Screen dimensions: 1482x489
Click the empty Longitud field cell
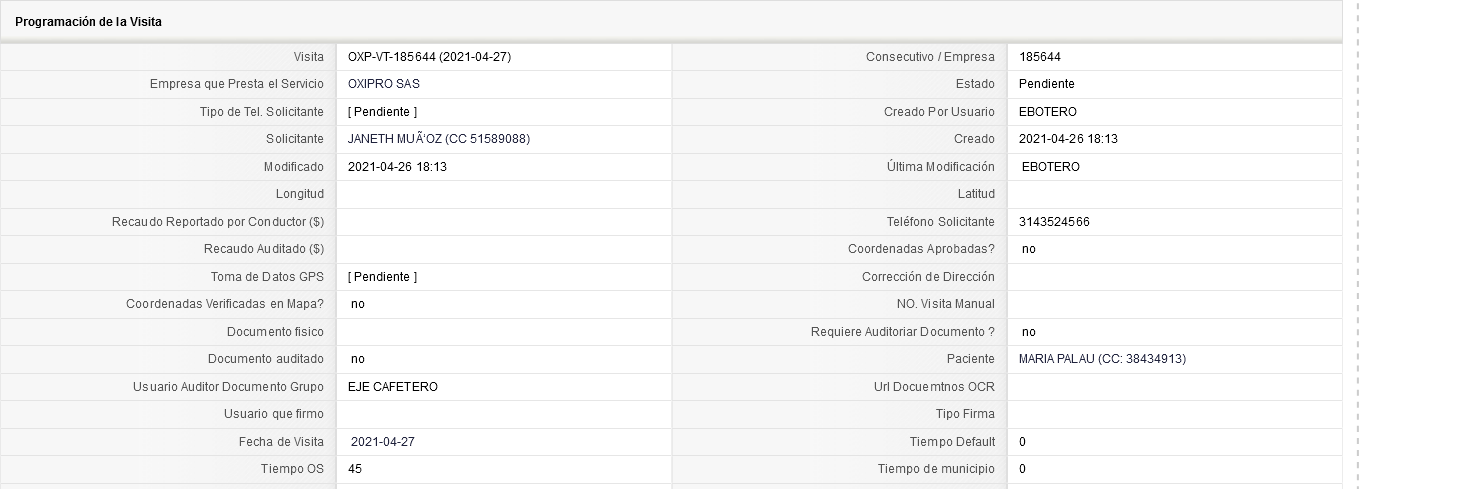click(x=504, y=194)
